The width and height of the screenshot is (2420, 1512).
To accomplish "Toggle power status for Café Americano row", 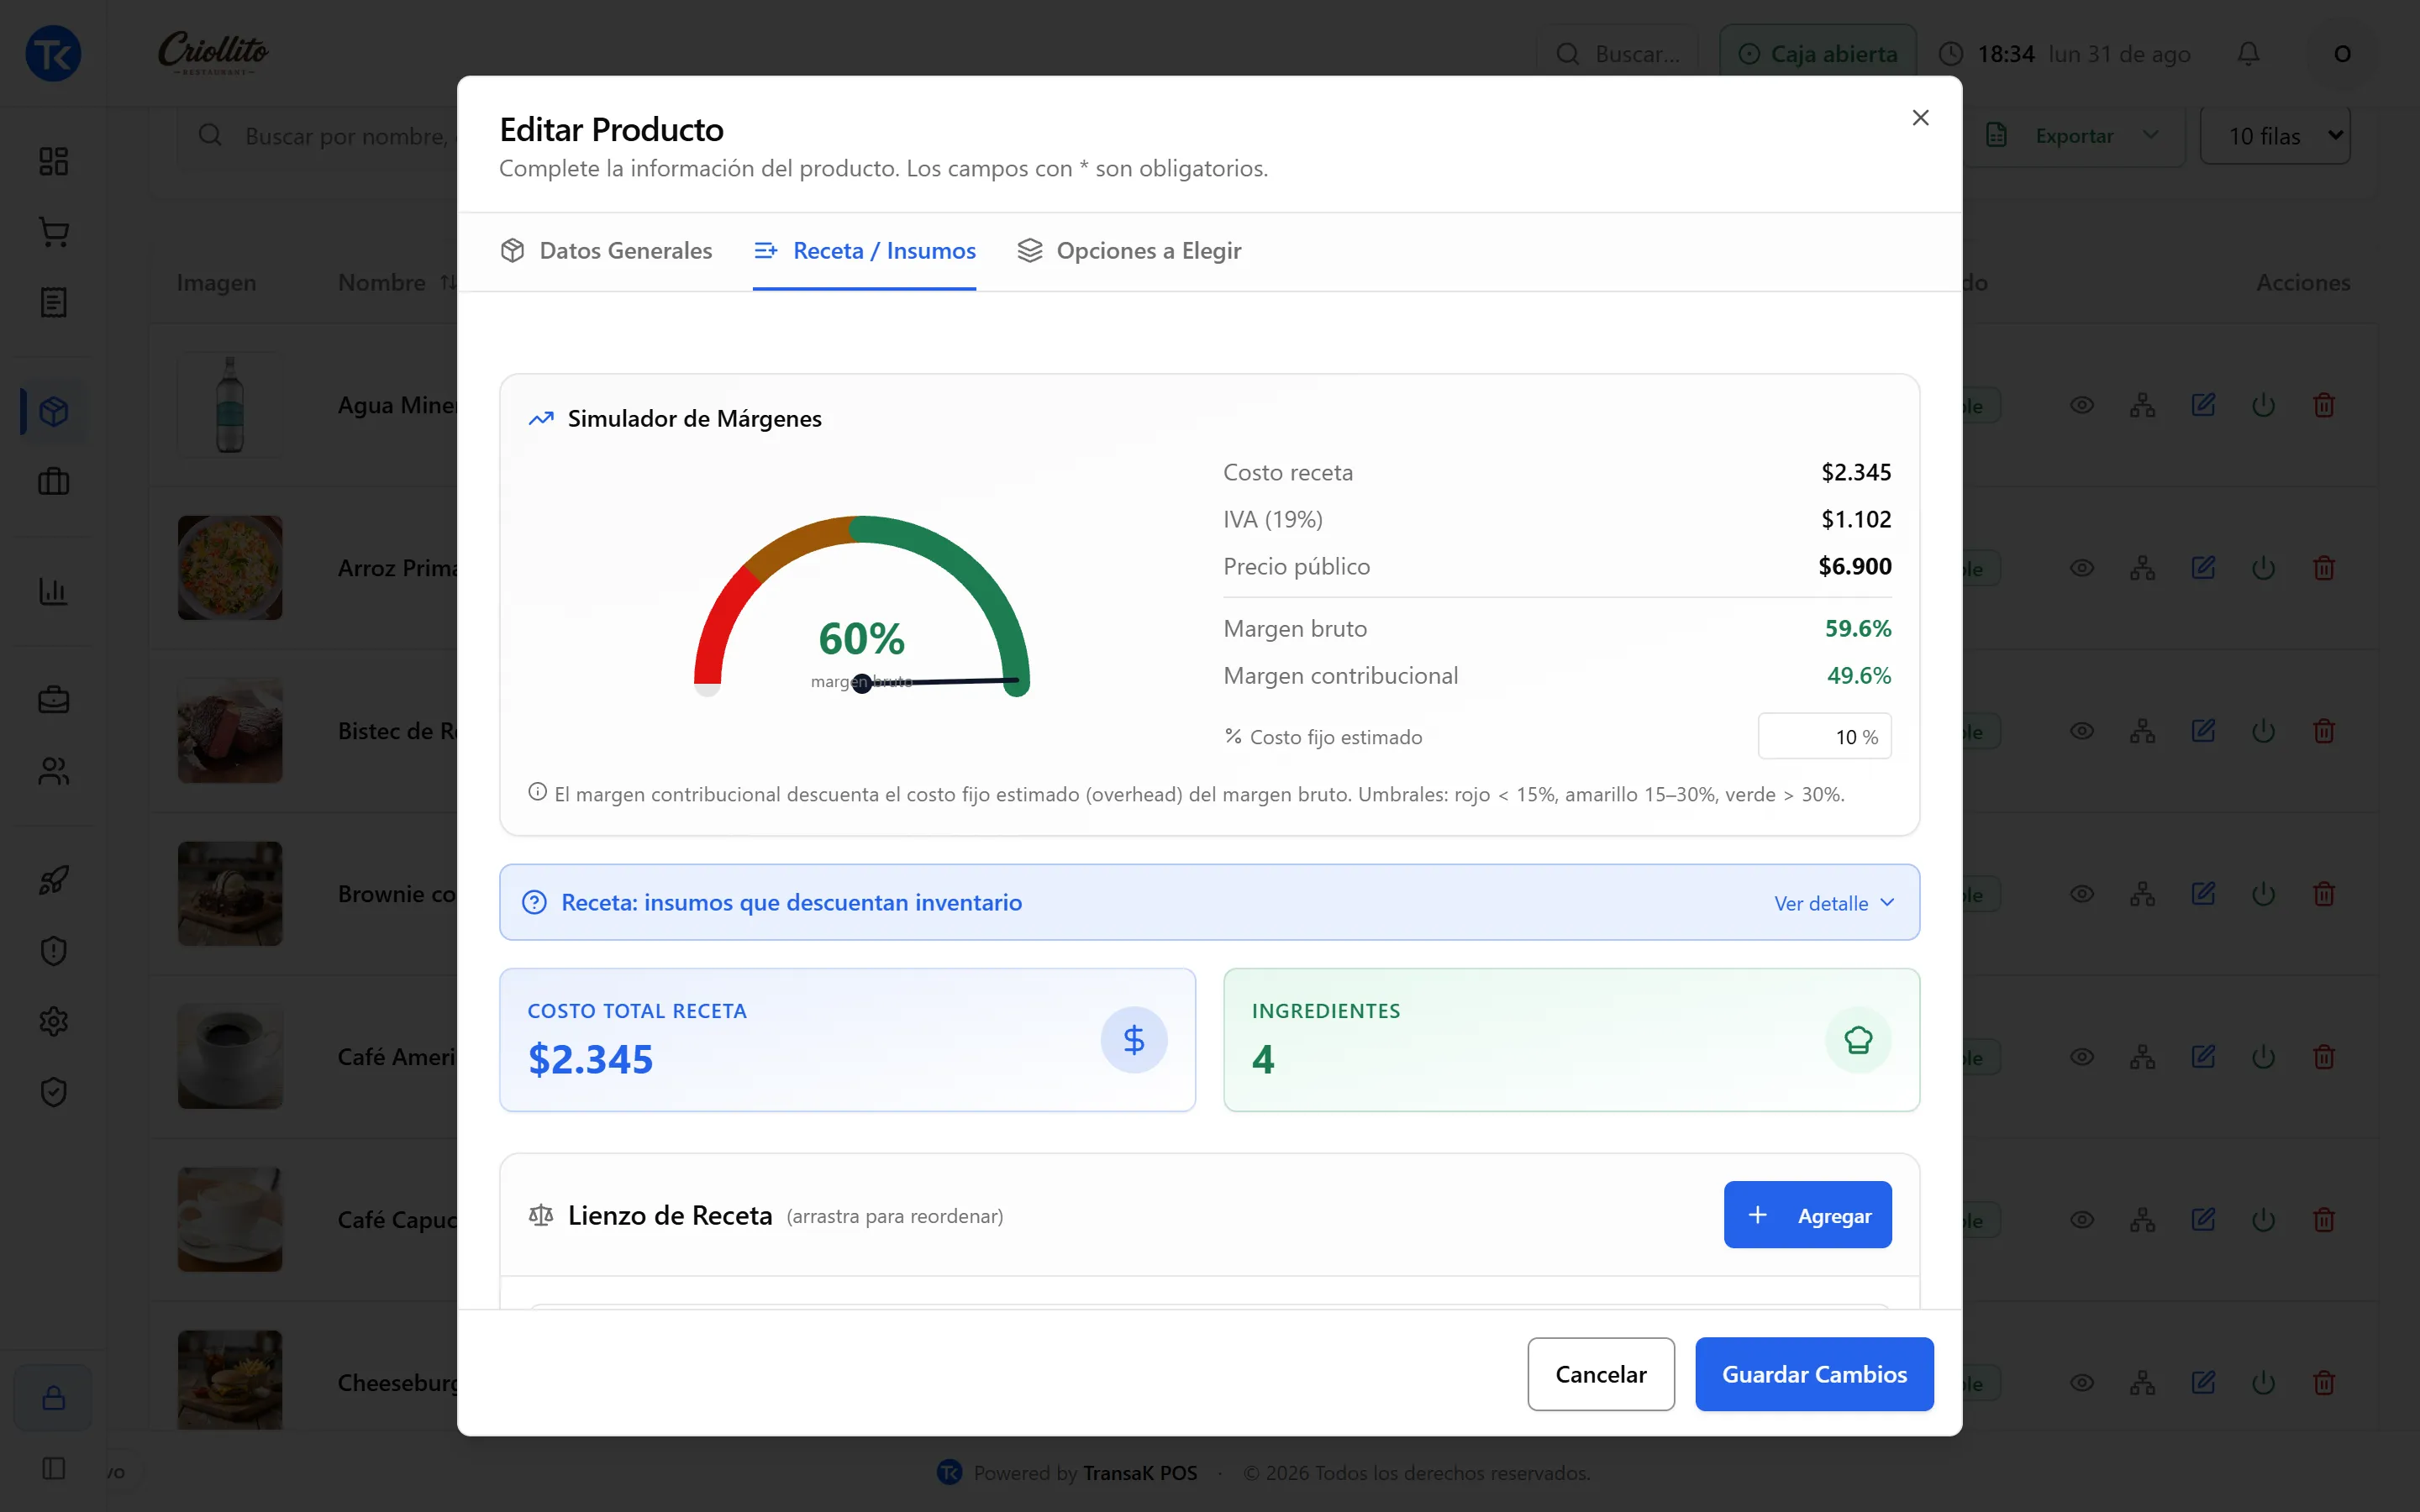I will 2263,1057.
